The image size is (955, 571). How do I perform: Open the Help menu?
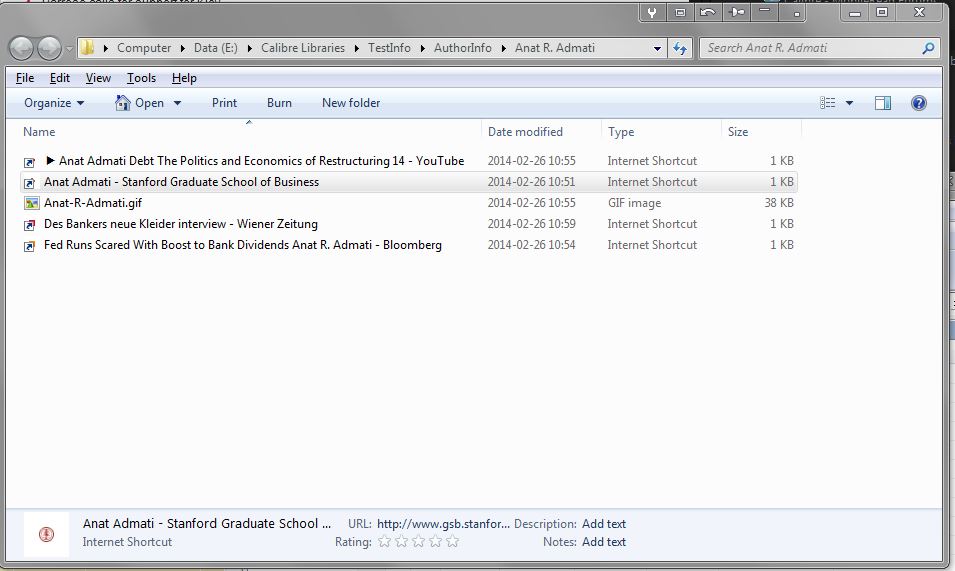tap(184, 78)
